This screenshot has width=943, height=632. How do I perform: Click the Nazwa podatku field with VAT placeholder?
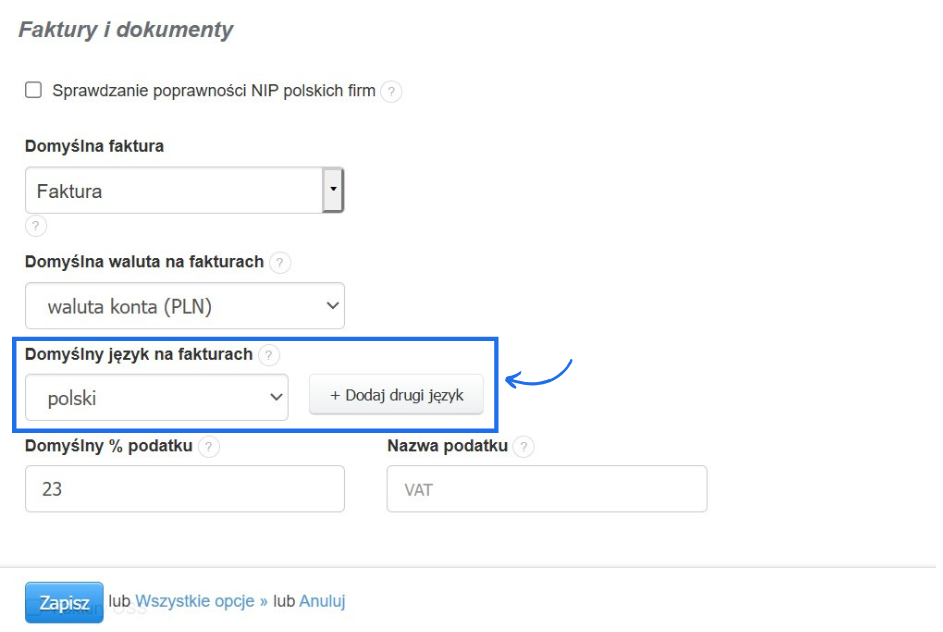pyautogui.click(x=546, y=490)
